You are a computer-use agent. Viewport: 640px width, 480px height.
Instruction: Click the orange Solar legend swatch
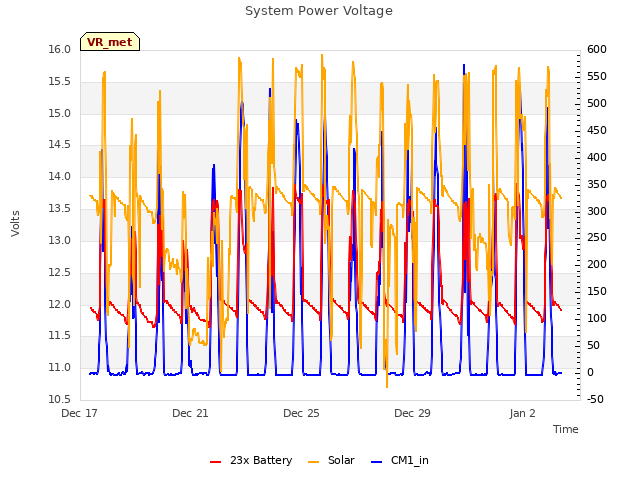[x=313, y=462]
